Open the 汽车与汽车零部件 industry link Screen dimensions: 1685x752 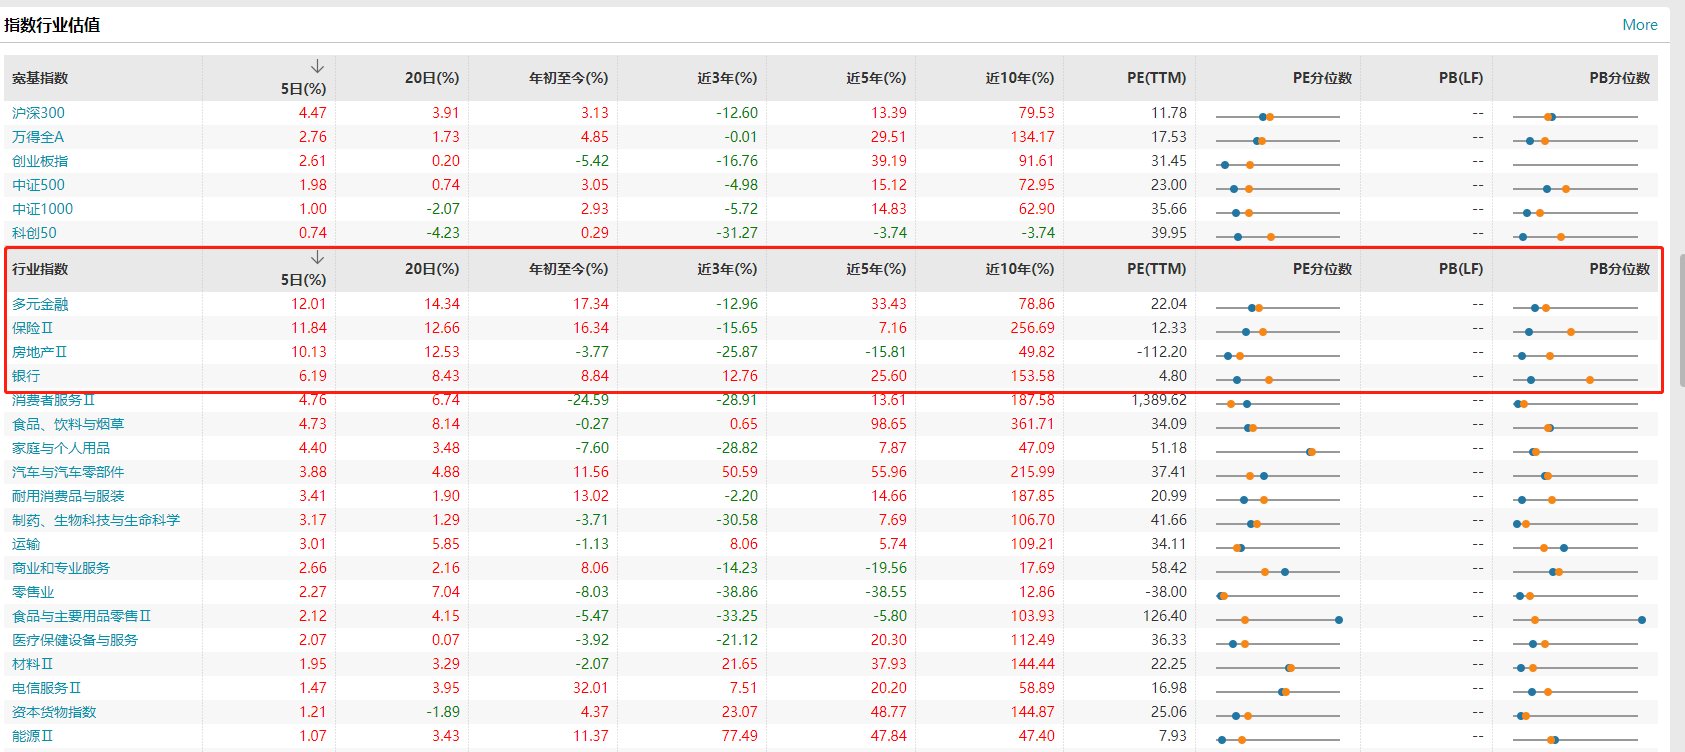point(68,472)
